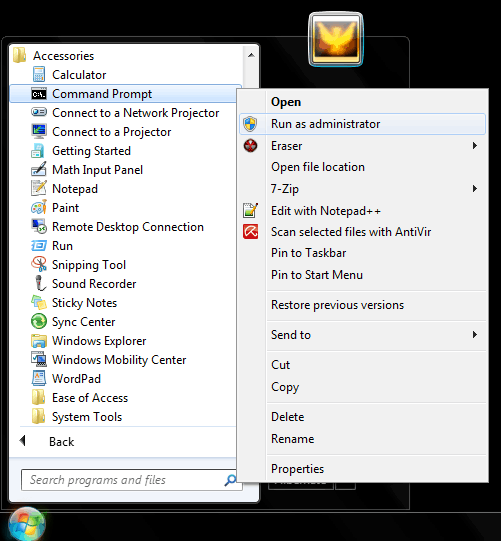Click the Calculator icon in Accessories
The width and height of the screenshot is (501, 541).
[39, 75]
